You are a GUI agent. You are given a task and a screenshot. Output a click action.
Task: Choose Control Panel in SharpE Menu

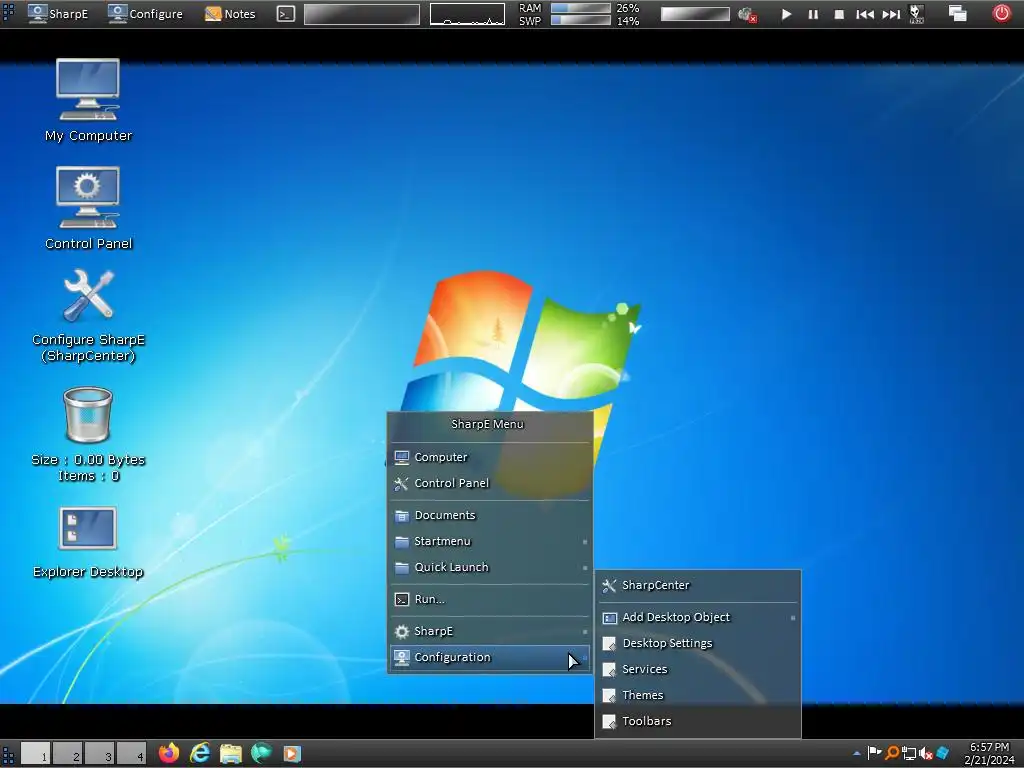[490, 483]
